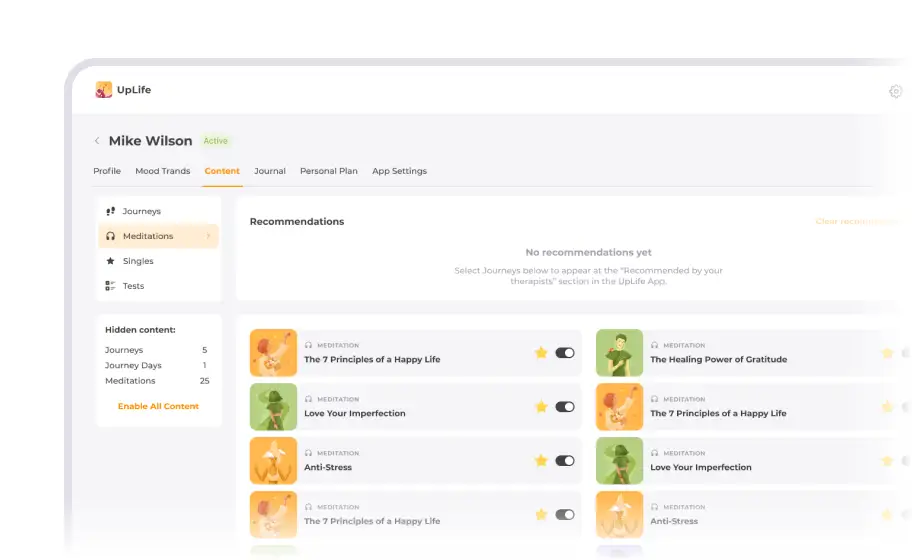
Task: Click hidden Journey Days count row
Action: coord(156,365)
